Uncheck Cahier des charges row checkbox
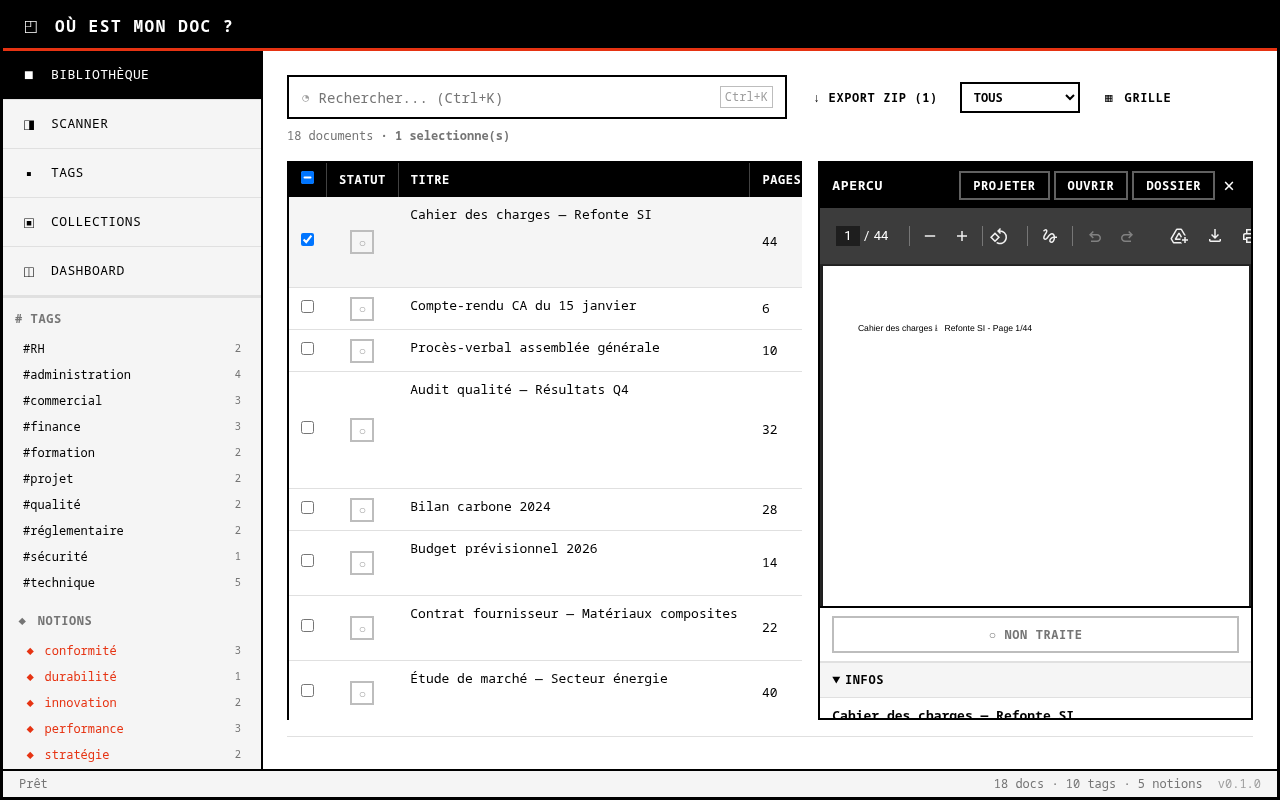The height and width of the screenshot is (800, 1280). point(307,240)
